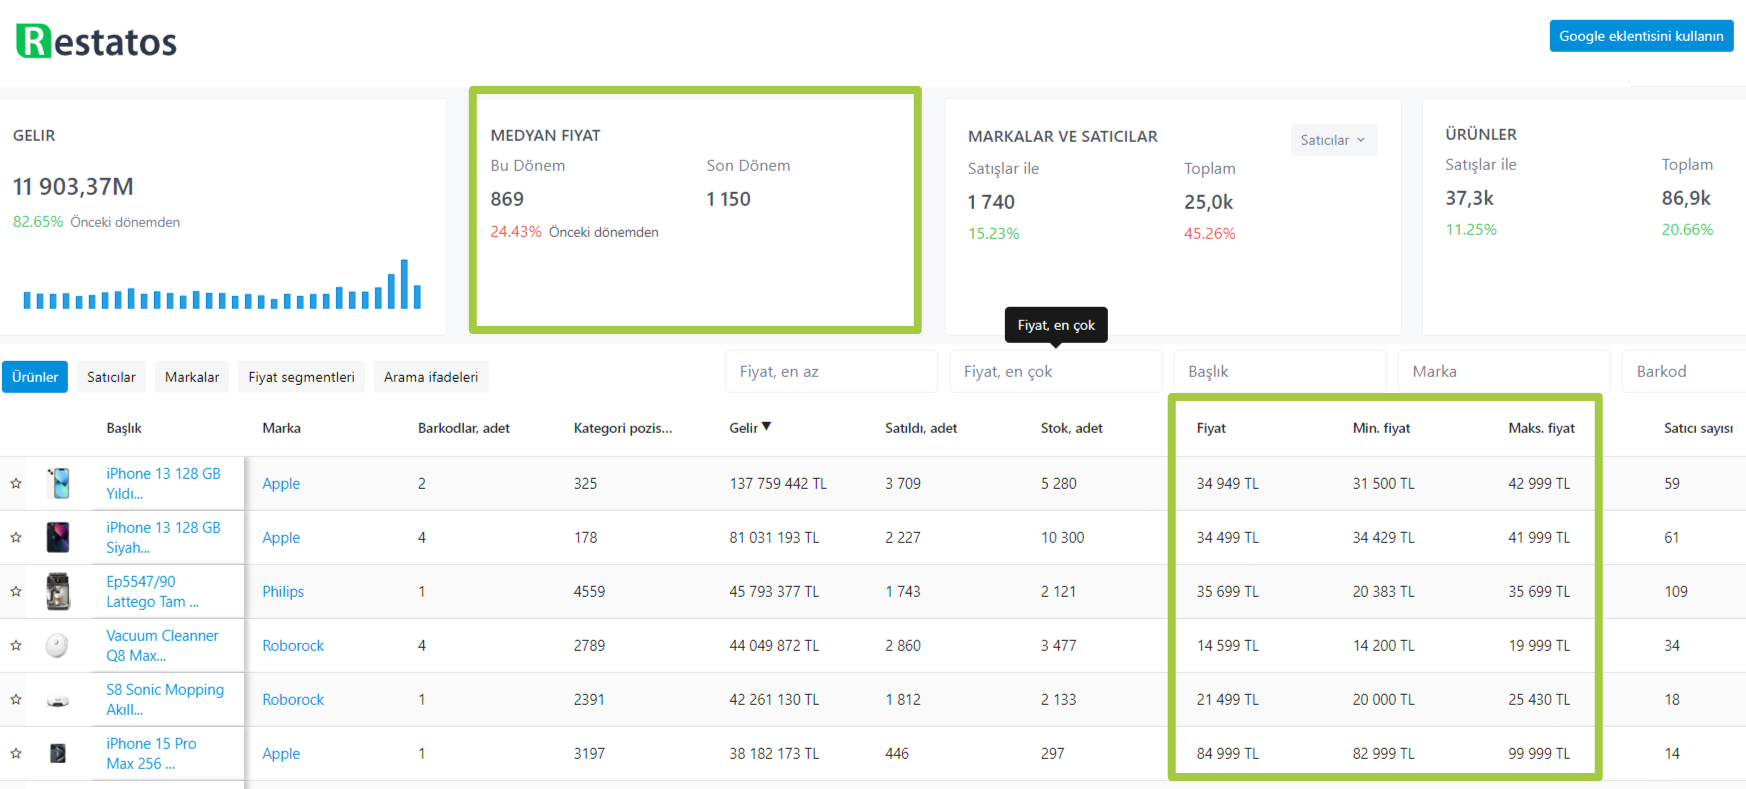Open iPhone 13 128 GB Siyah link
Image resolution: width=1746 pixels, height=789 pixels.
[163, 537]
